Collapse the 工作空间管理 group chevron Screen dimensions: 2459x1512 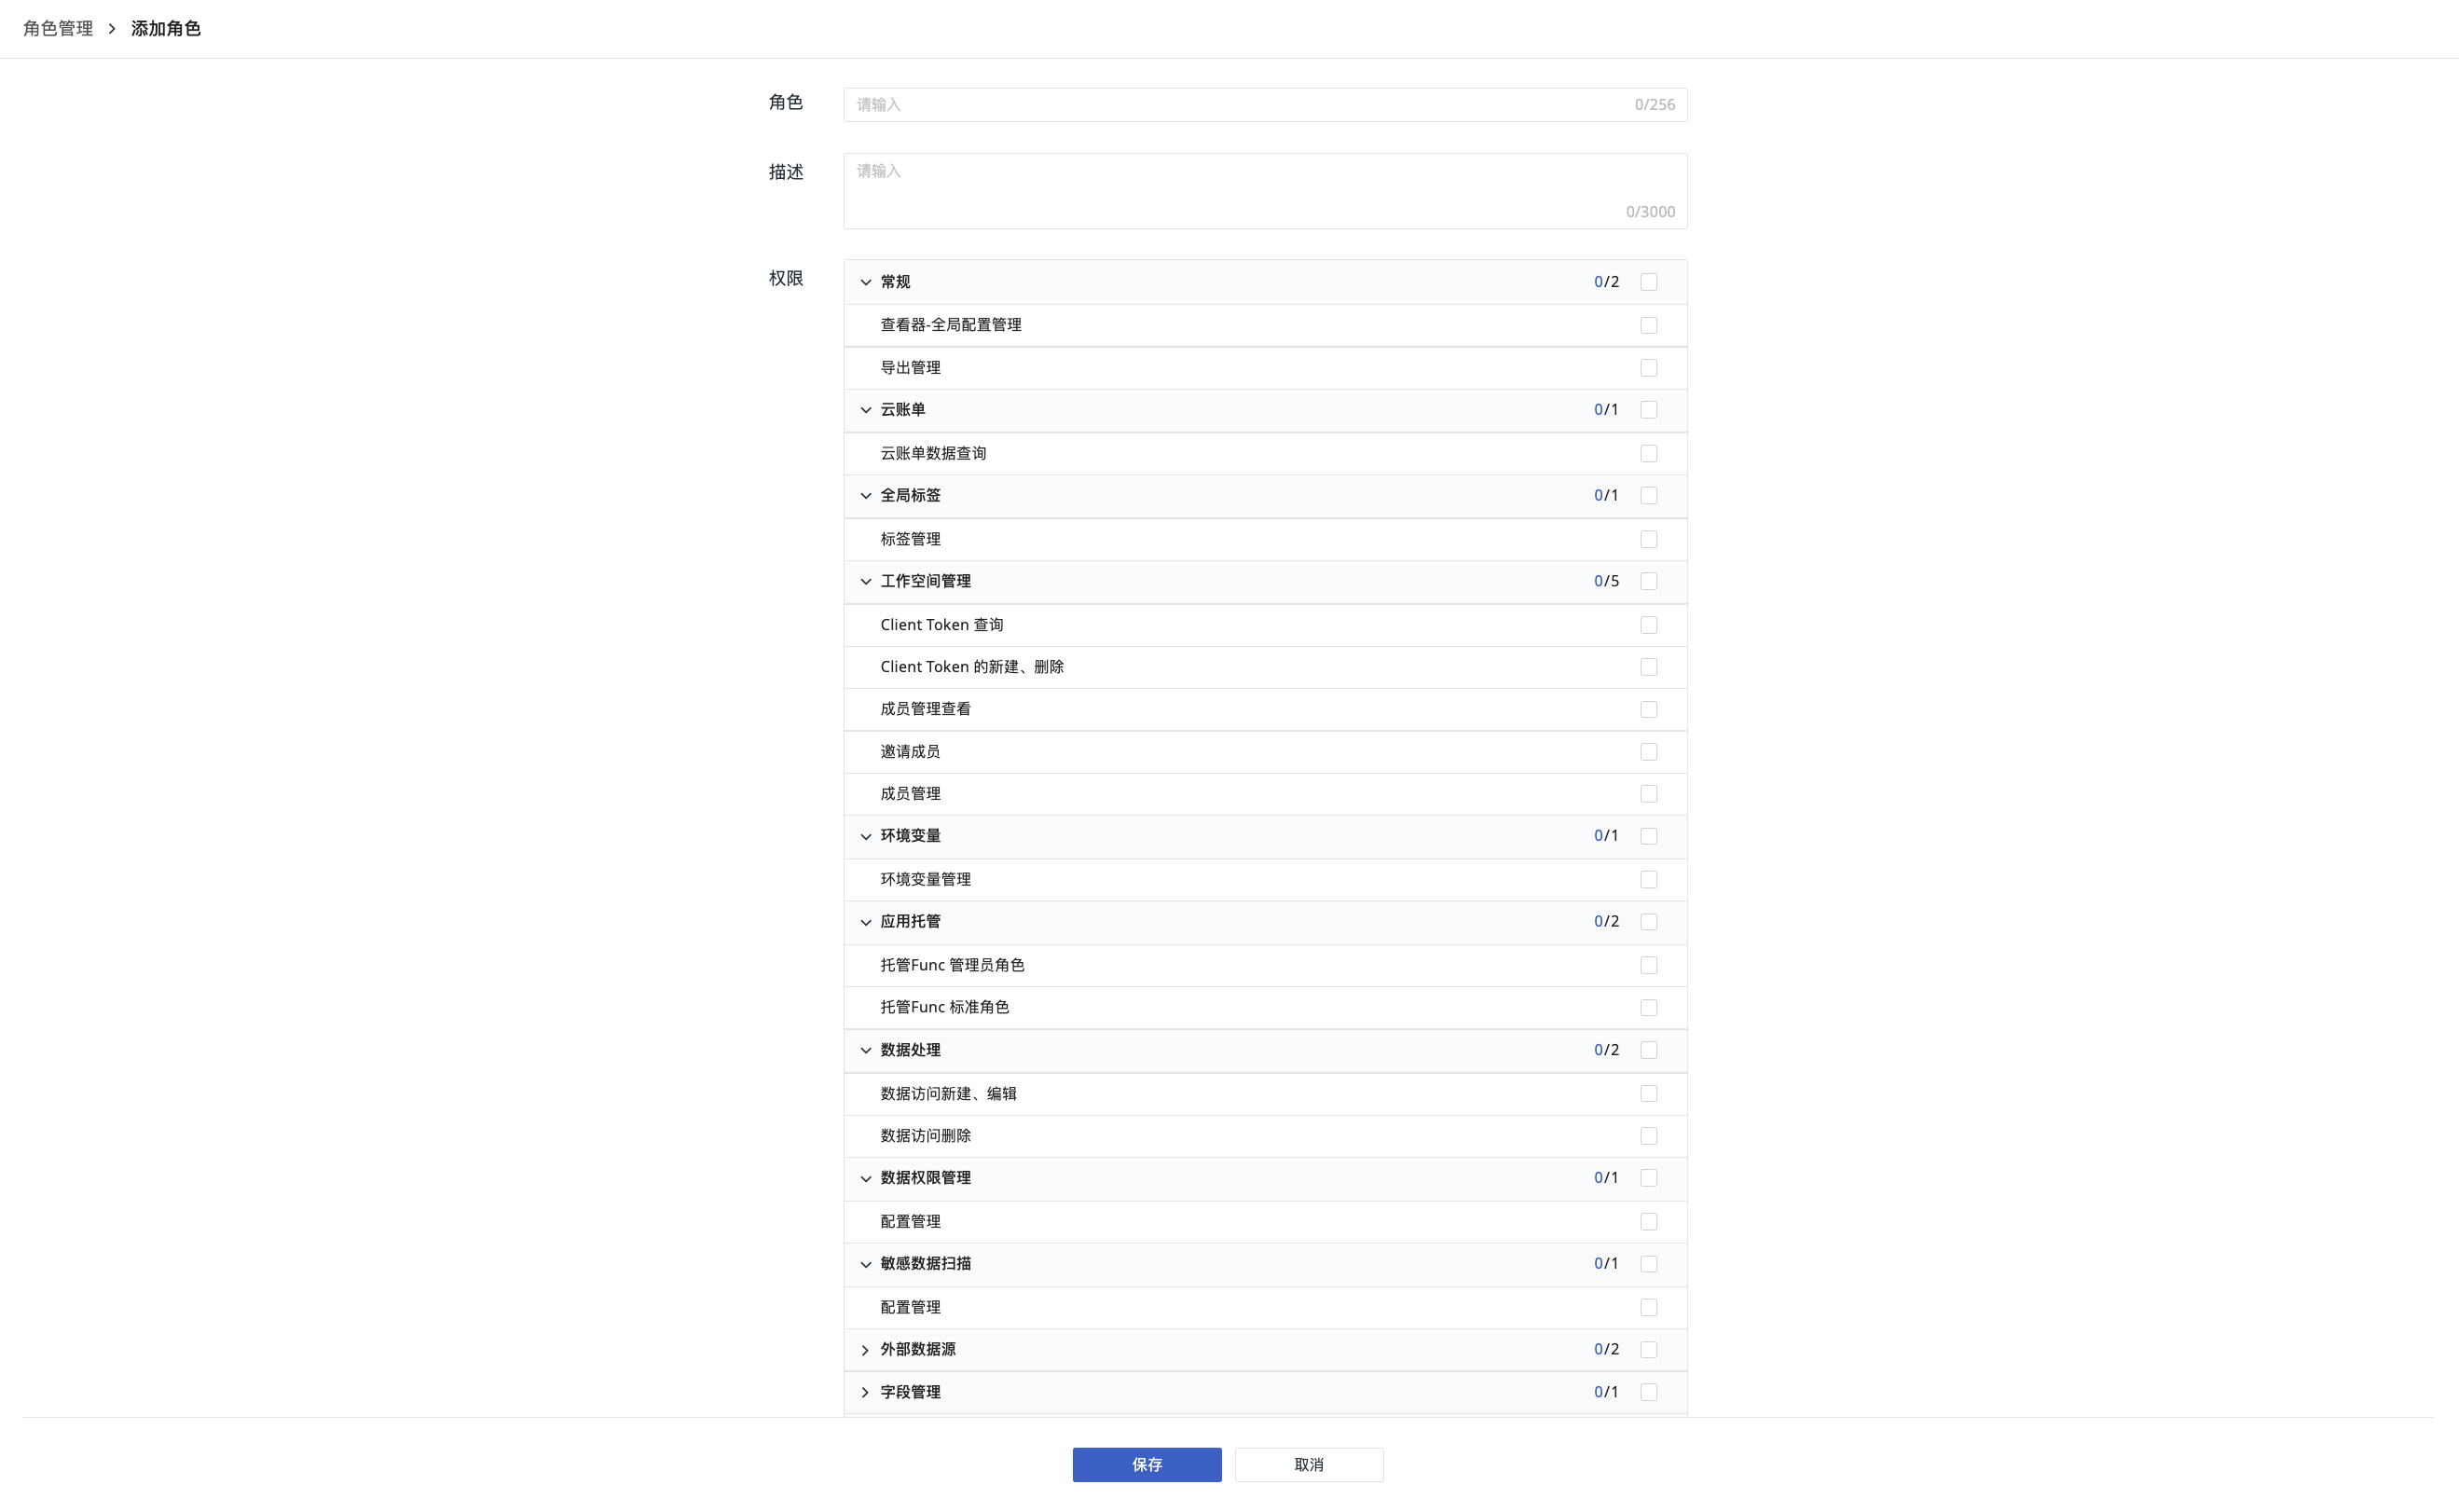tap(866, 581)
